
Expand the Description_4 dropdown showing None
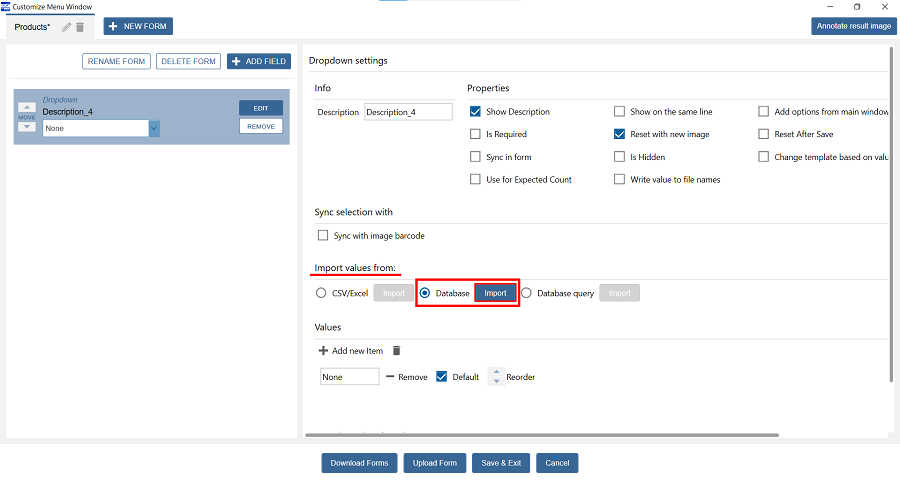click(x=154, y=128)
